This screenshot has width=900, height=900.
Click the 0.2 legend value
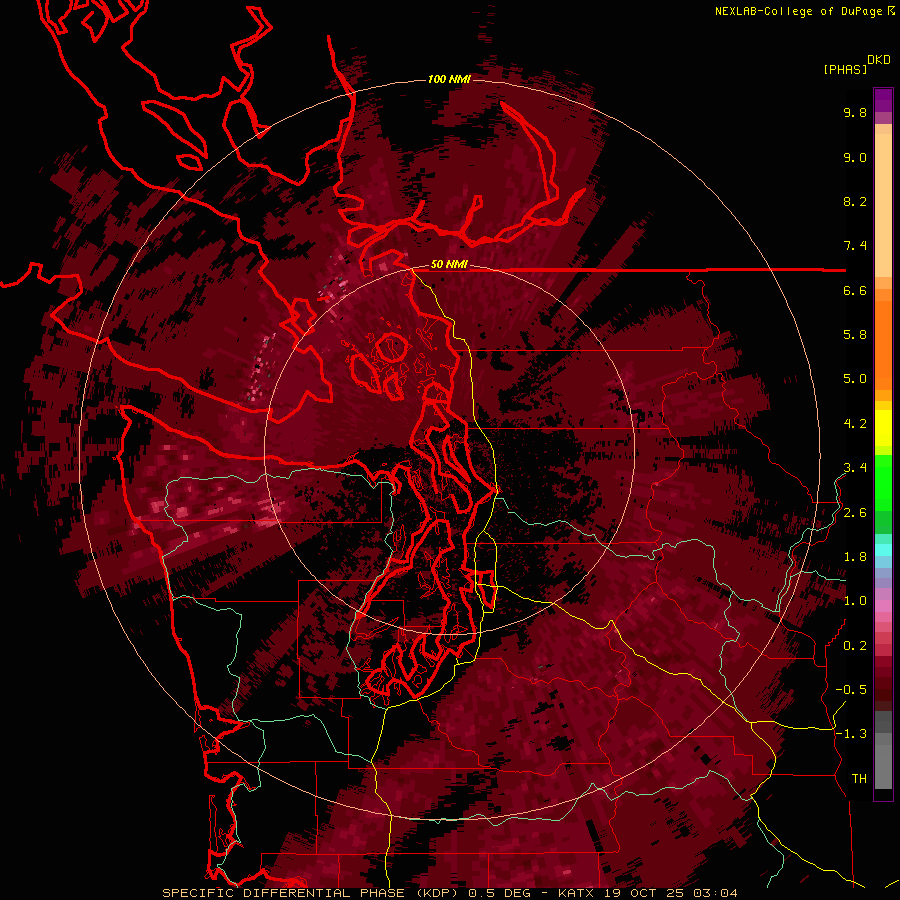855,646
